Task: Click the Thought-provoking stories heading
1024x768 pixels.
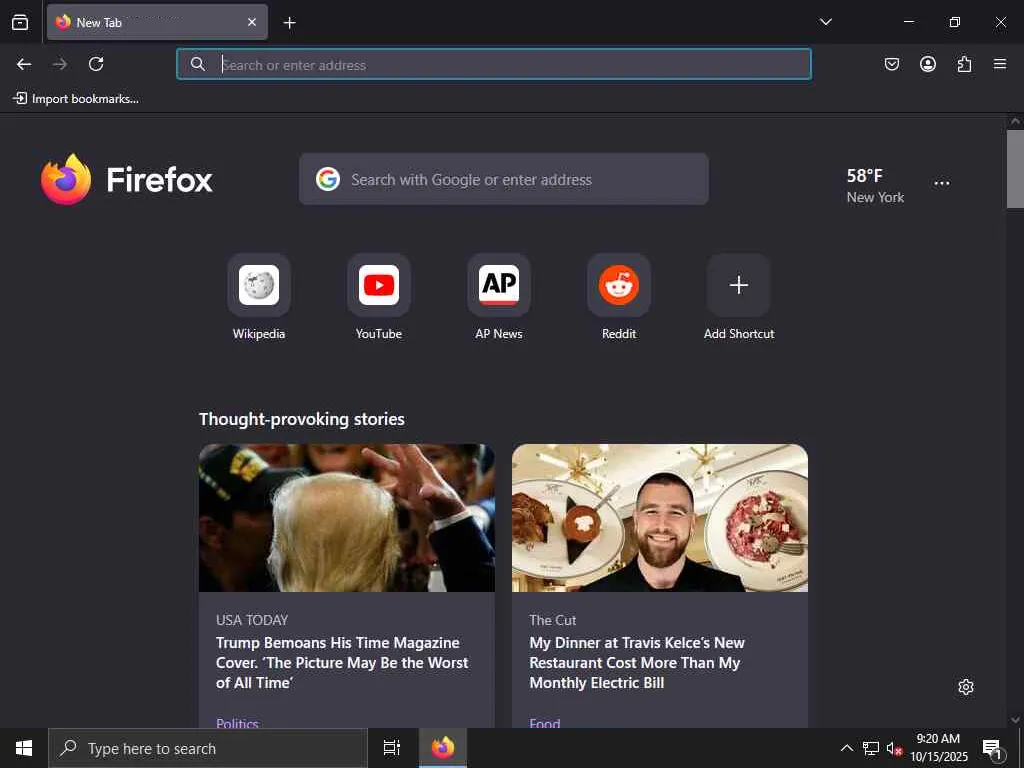Action: pyautogui.click(x=302, y=419)
